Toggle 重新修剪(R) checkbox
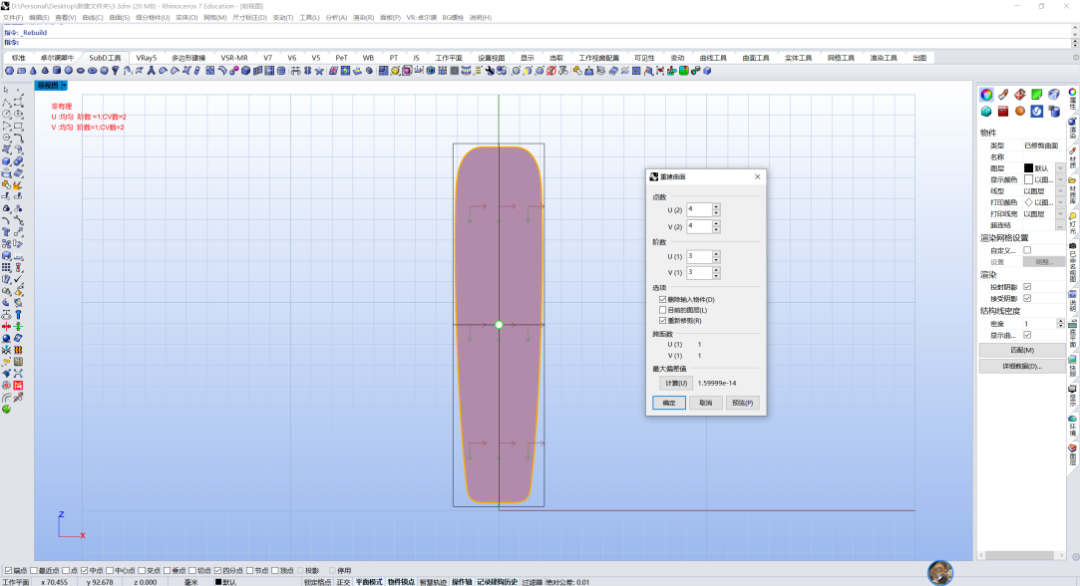The width and height of the screenshot is (1080, 586). click(663, 321)
